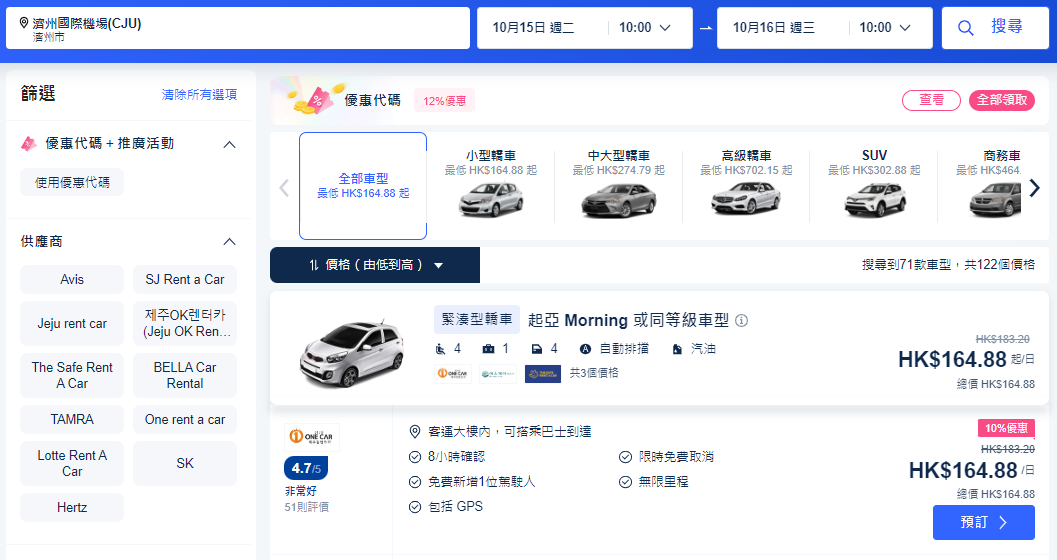Click the checkmark icon beside 限時免費取消
Screen dimensions: 1057x560
tap(626, 457)
